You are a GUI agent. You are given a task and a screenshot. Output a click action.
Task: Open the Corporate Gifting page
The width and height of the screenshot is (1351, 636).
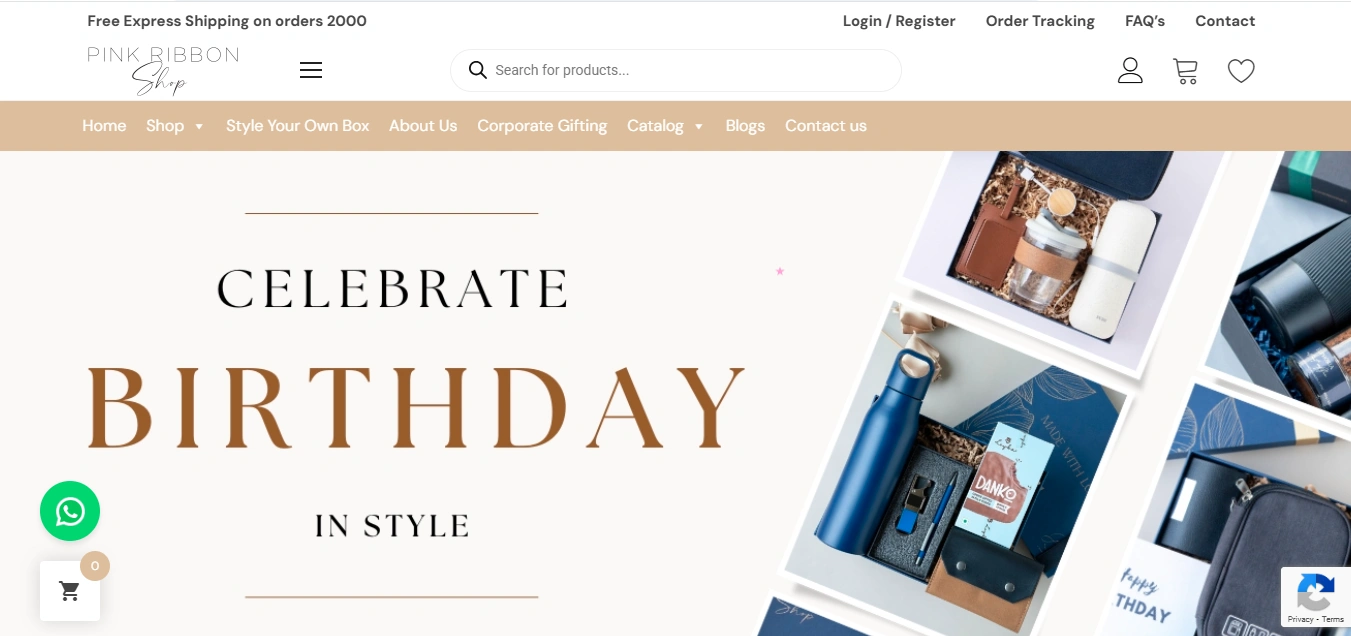pyautogui.click(x=542, y=126)
